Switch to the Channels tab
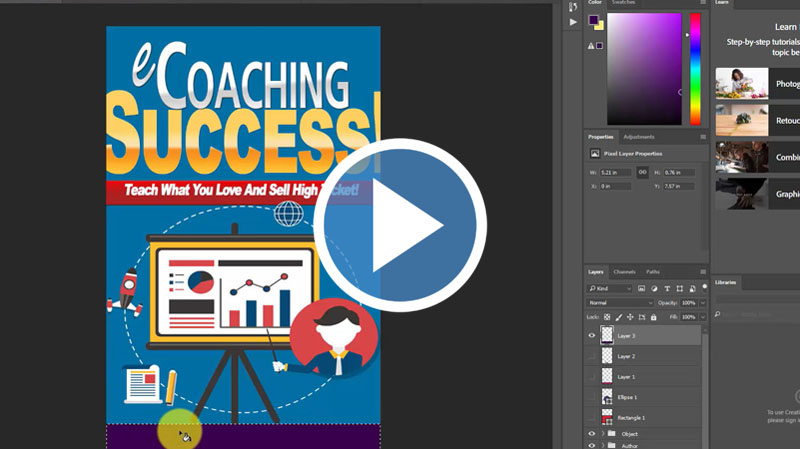 [x=624, y=272]
